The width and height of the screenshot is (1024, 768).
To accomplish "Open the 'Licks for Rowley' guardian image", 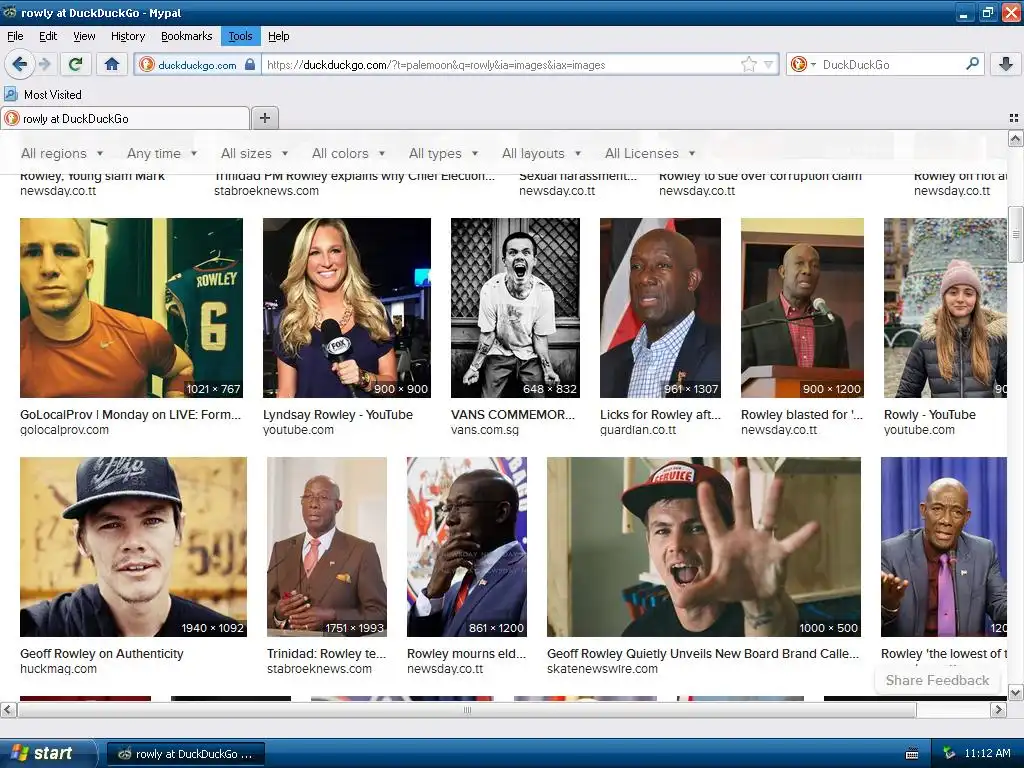I will tap(660, 308).
